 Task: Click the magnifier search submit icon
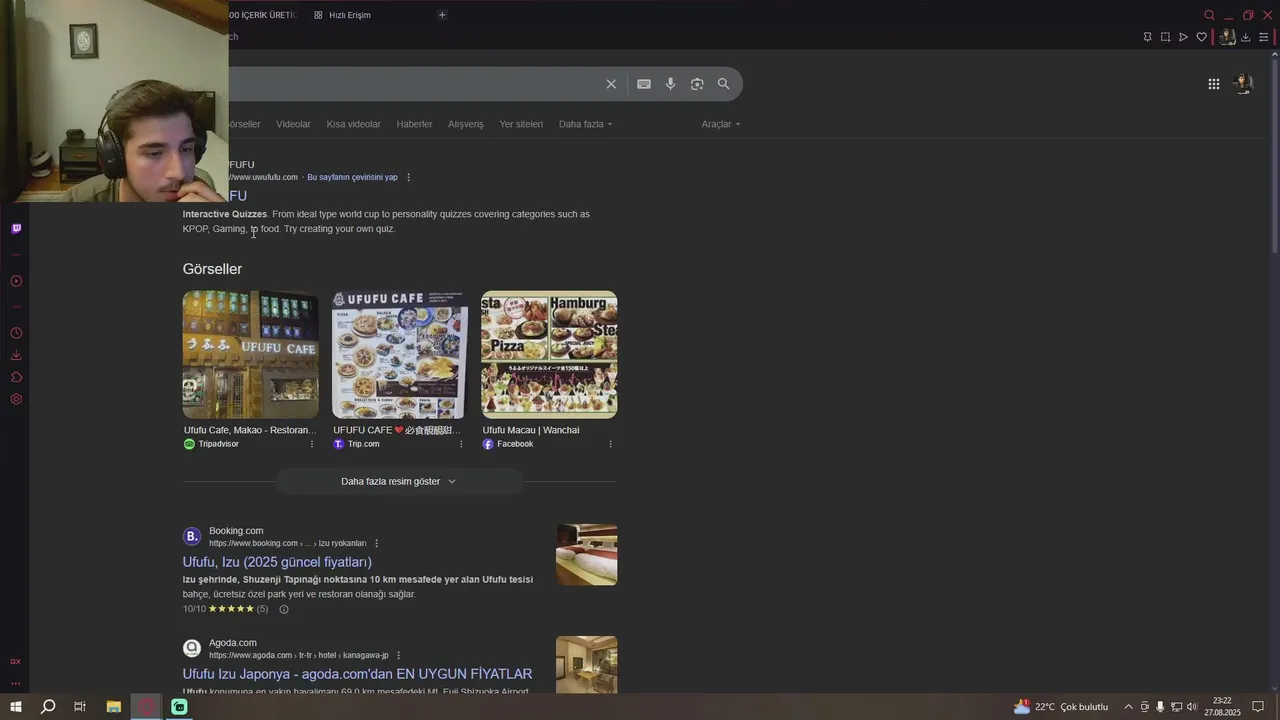tap(723, 84)
